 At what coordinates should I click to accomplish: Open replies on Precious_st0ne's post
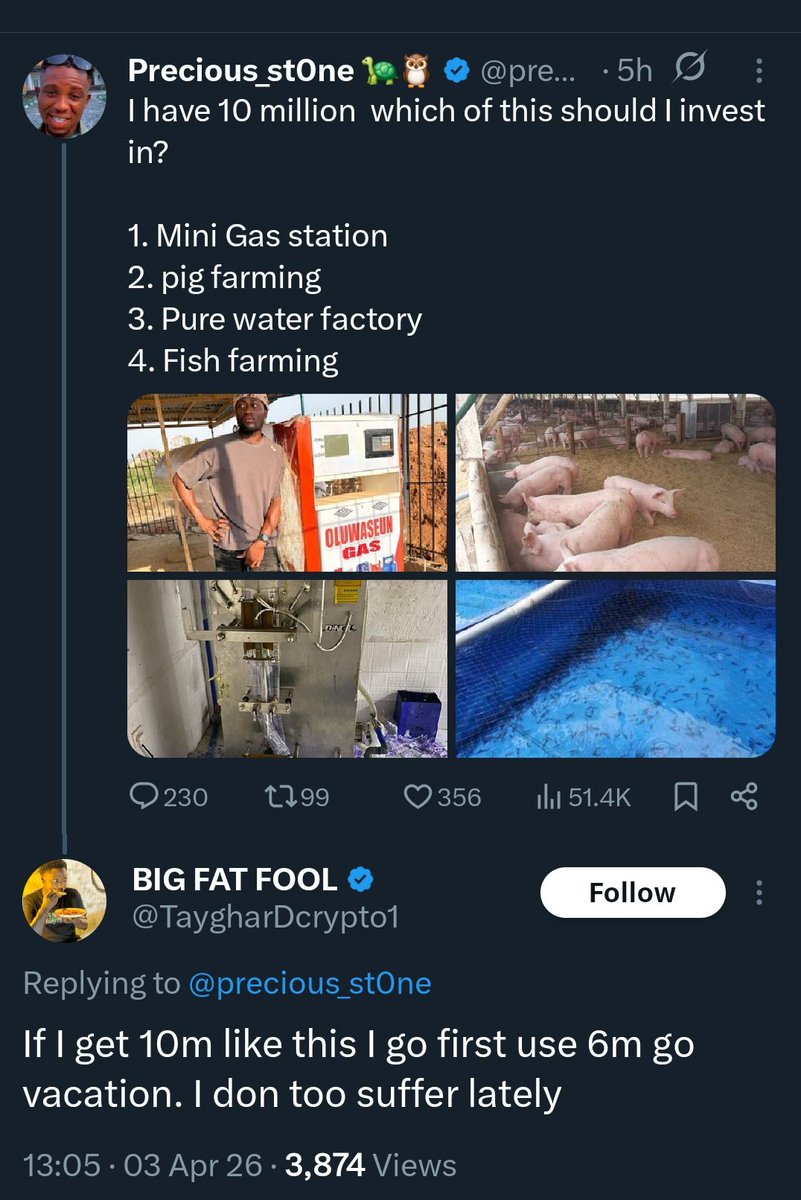(169, 796)
